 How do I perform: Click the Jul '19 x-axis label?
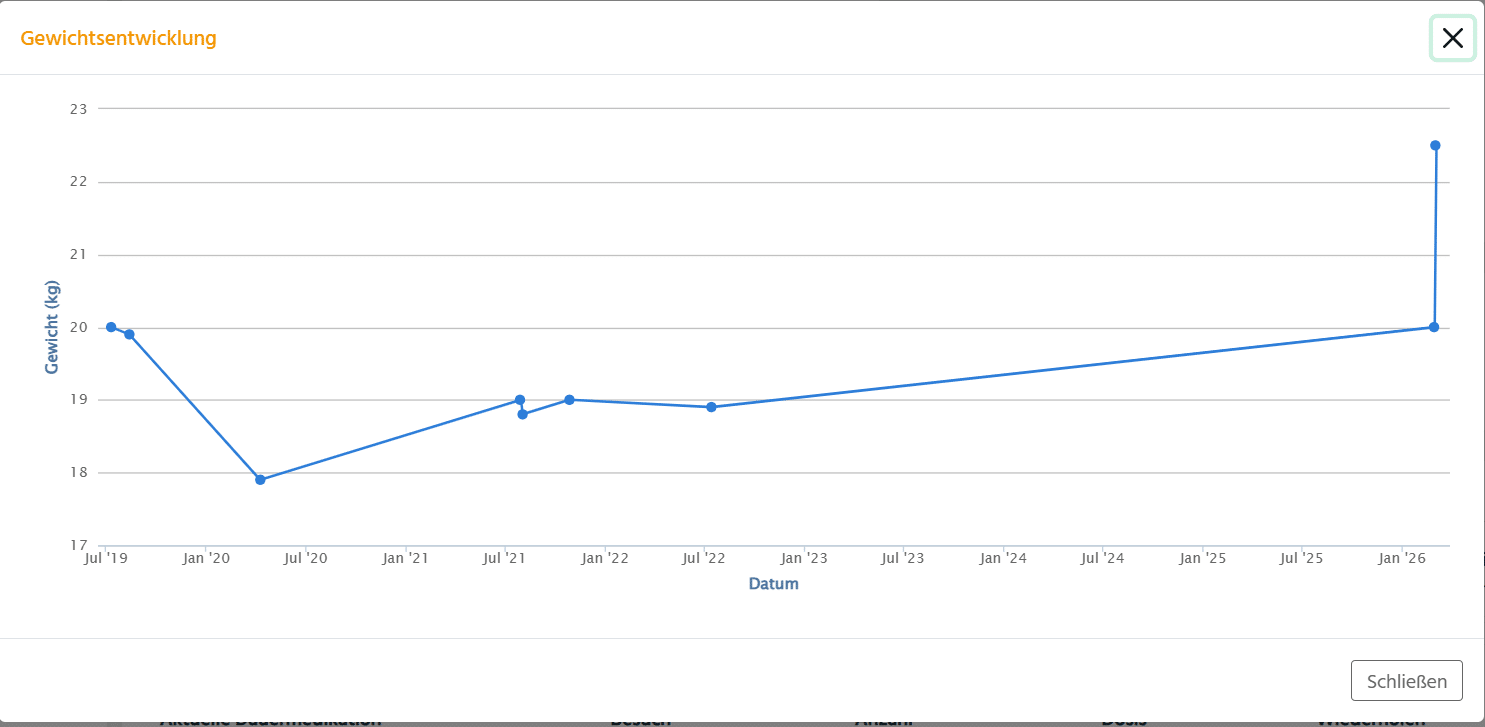105,559
